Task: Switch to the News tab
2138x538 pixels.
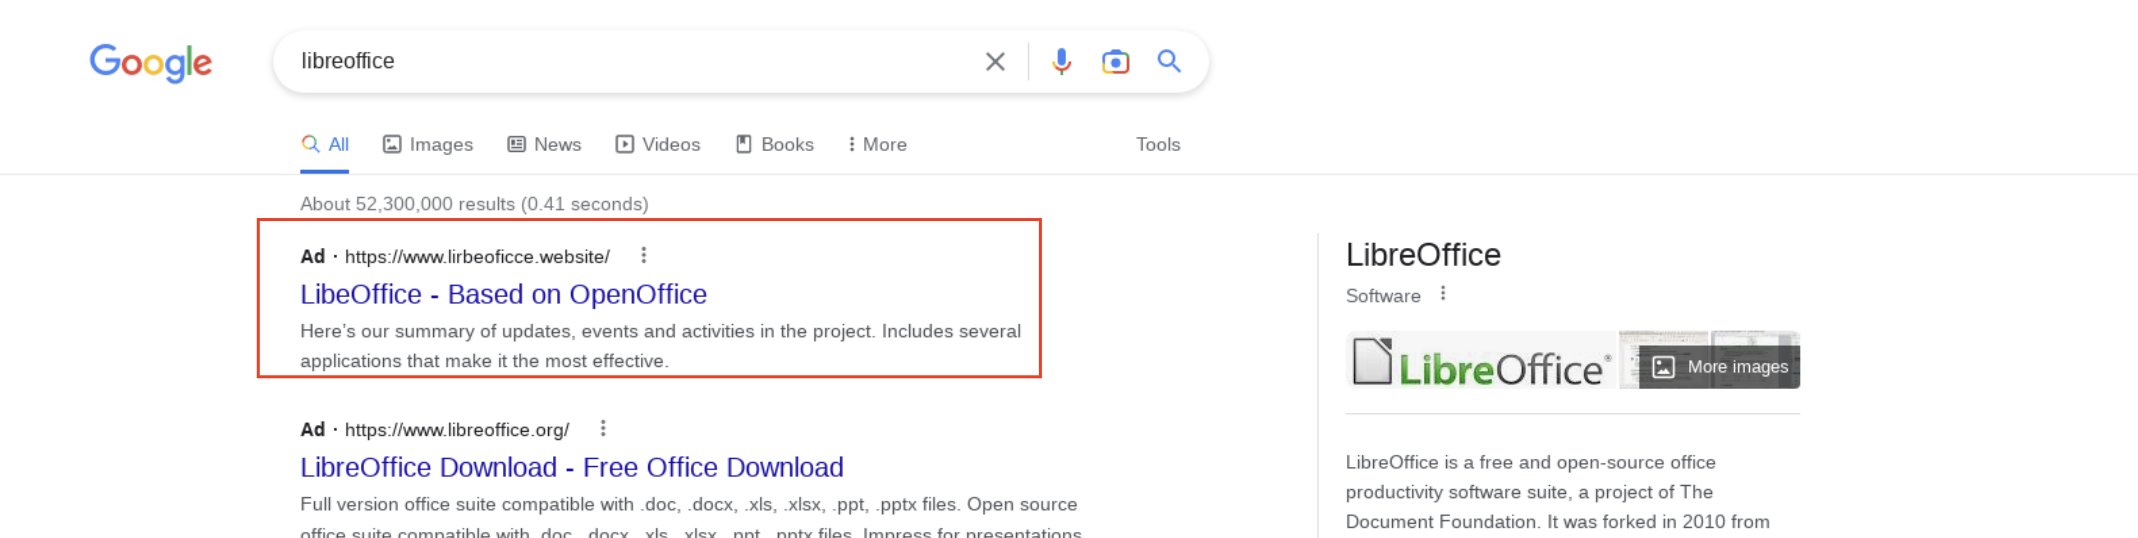Action: 544,144
